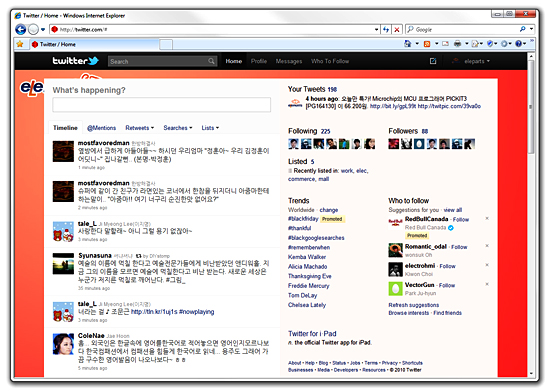This screenshot has height=392, width=550.
Task: Click the compose new tweet icon
Action: tap(433, 61)
